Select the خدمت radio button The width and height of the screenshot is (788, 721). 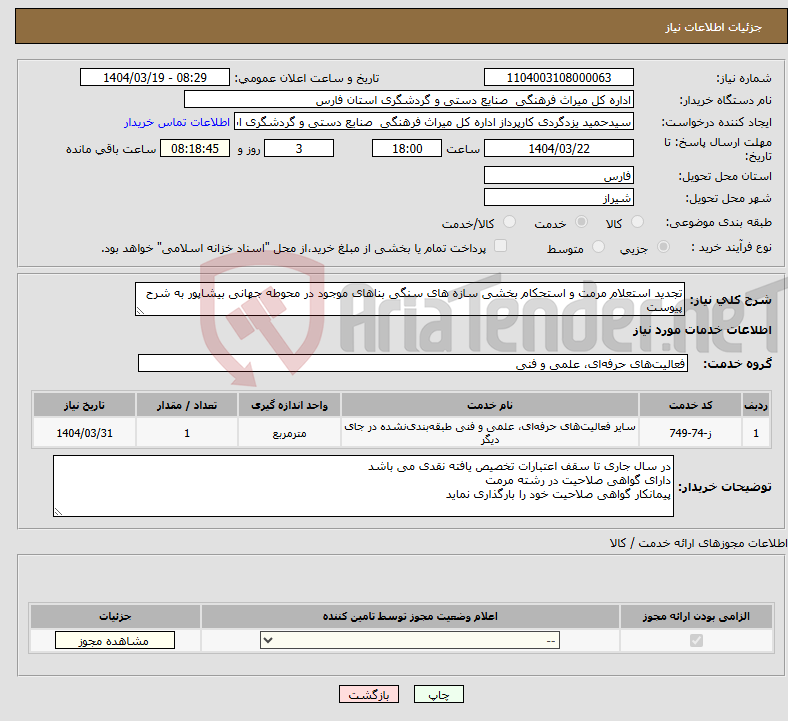(581, 222)
